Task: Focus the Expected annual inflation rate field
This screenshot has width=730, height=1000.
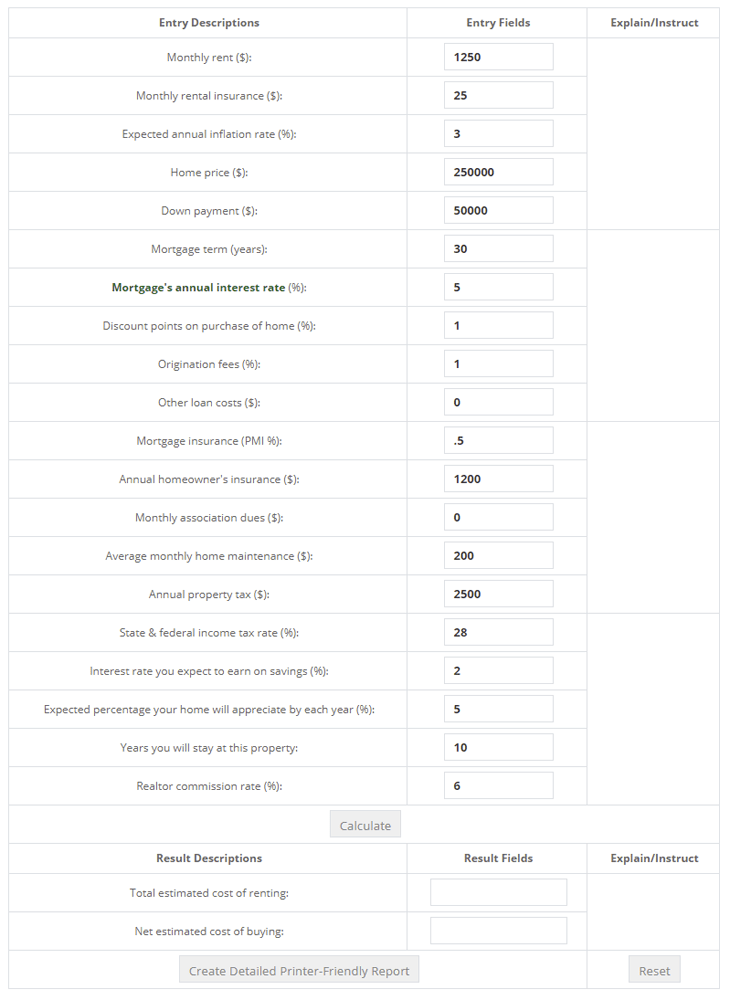Action: coord(498,132)
